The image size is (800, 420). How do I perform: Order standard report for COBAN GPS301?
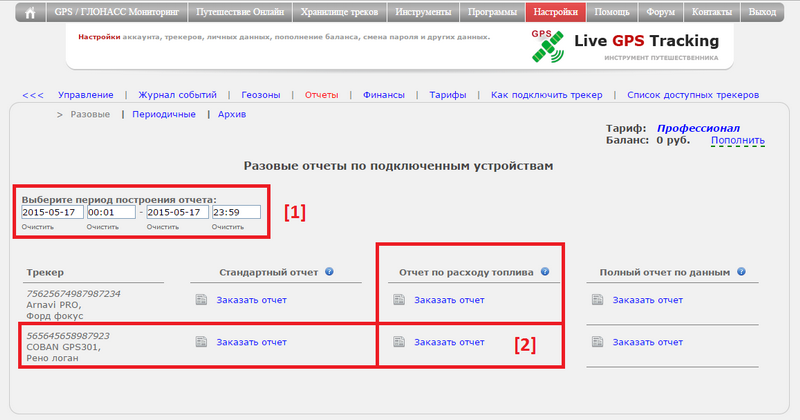[251, 342]
